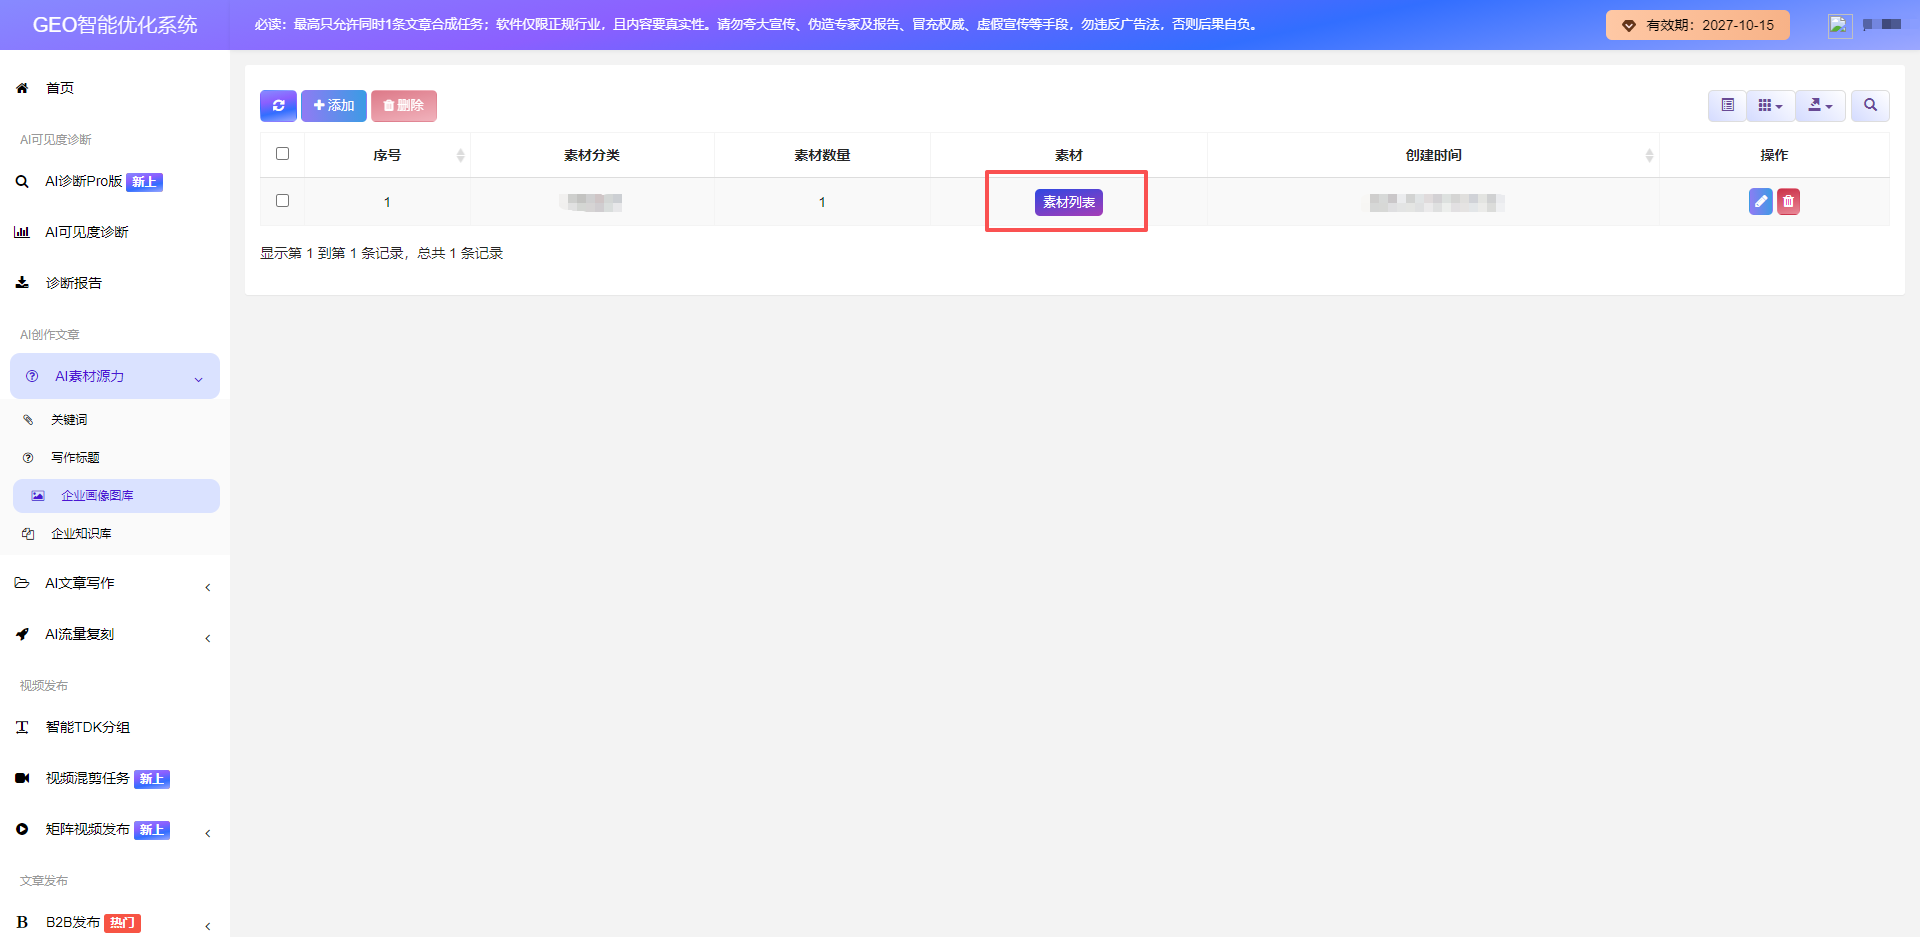Sort by 序号 column header
Image resolution: width=1920 pixels, height=937 pixels.
click(387, 155)
